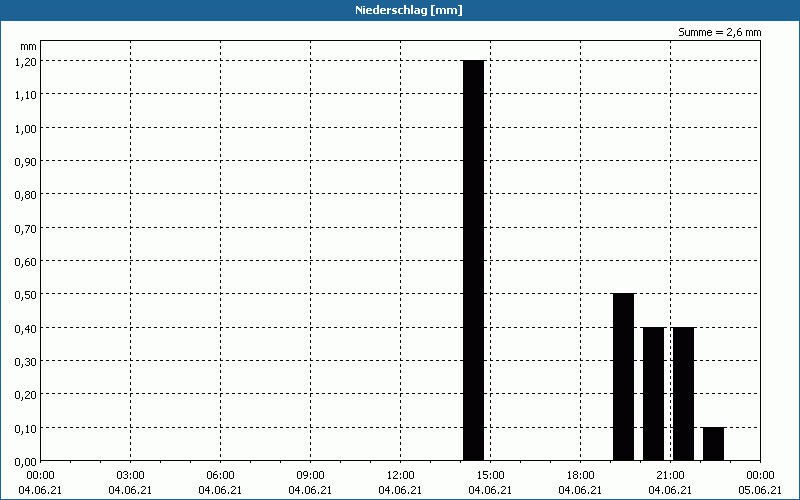Click the 12:00 time axis label

click(401, 476)
